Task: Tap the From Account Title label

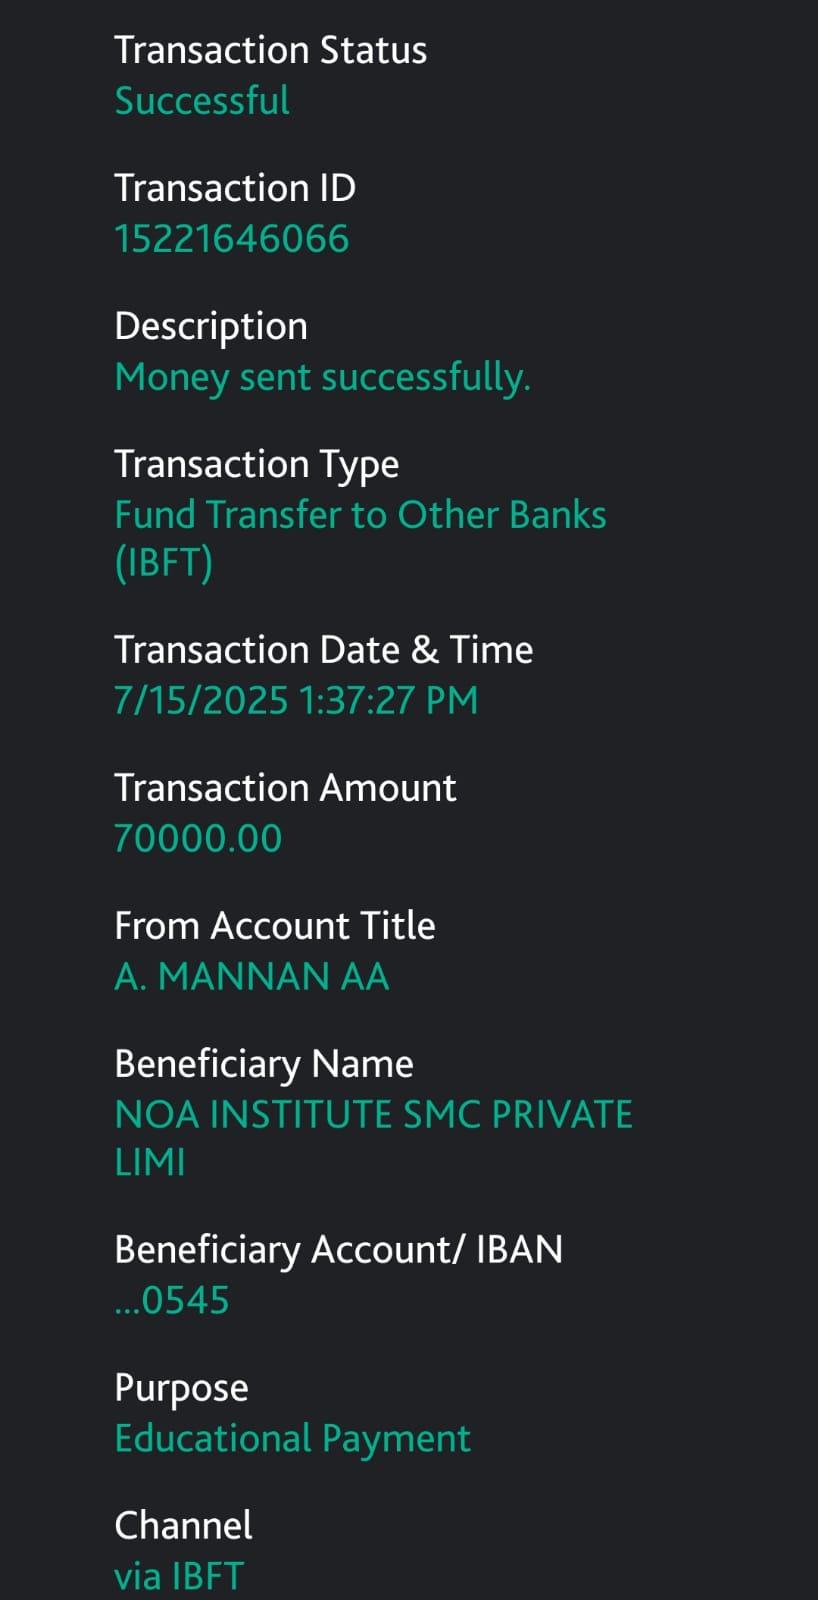Action: 275,926
